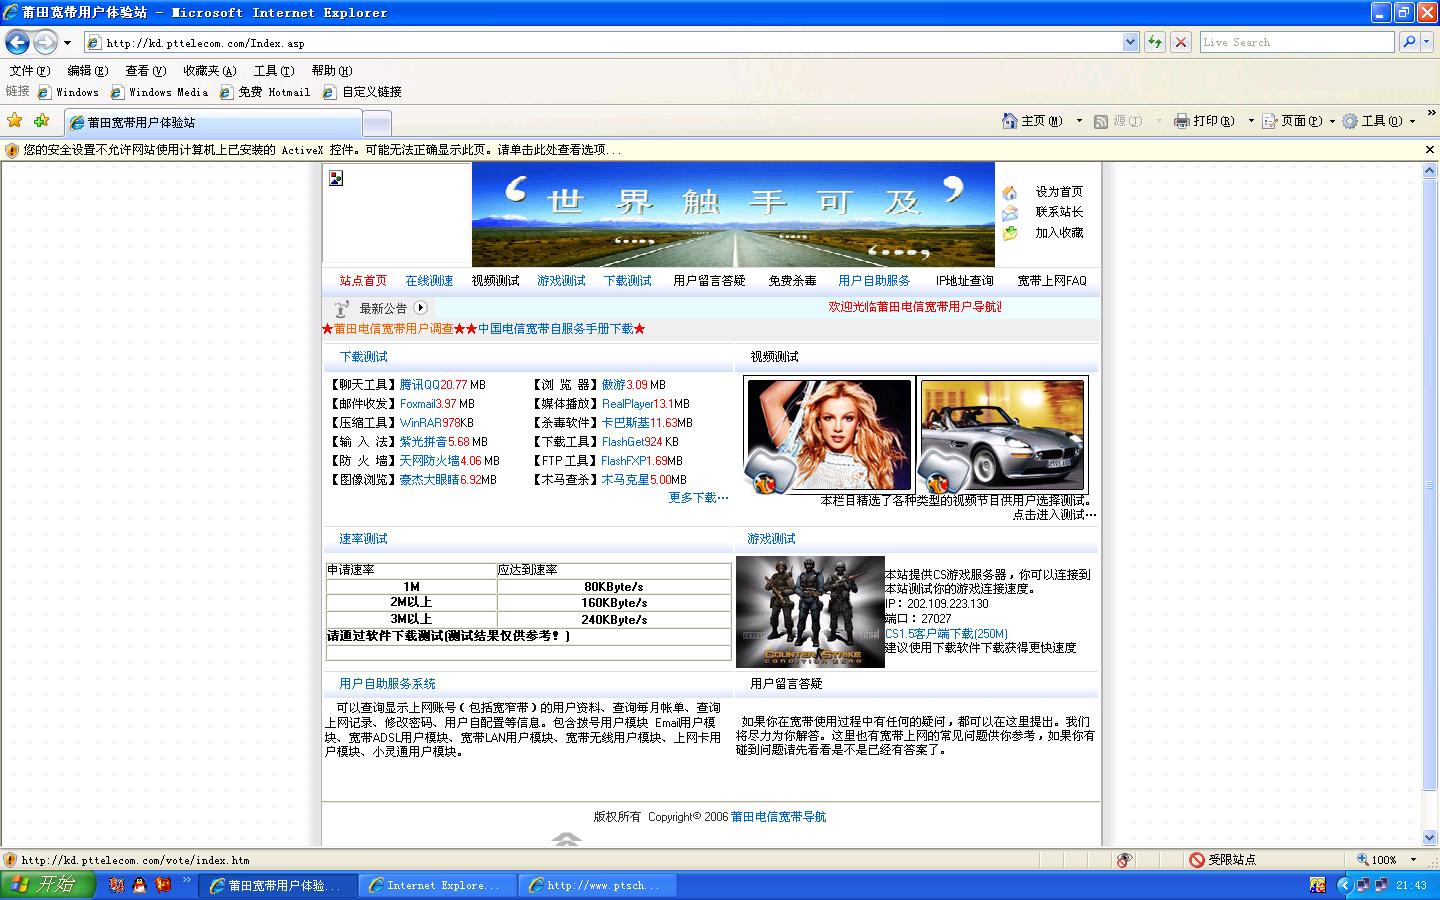The width and height of the screenshot is (1440, 900).
Task: Click the page scrollbar down arrow
Action: [x=1430, y=838]
